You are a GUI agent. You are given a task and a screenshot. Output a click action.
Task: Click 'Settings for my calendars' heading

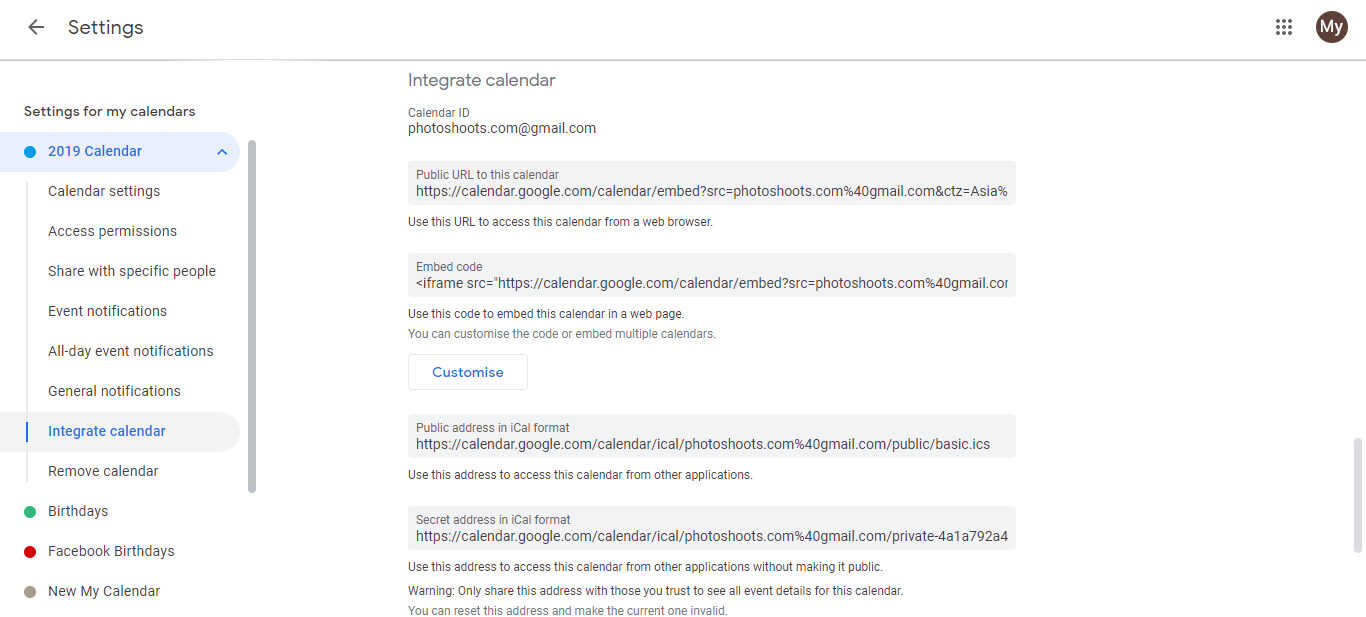(110, 111)
